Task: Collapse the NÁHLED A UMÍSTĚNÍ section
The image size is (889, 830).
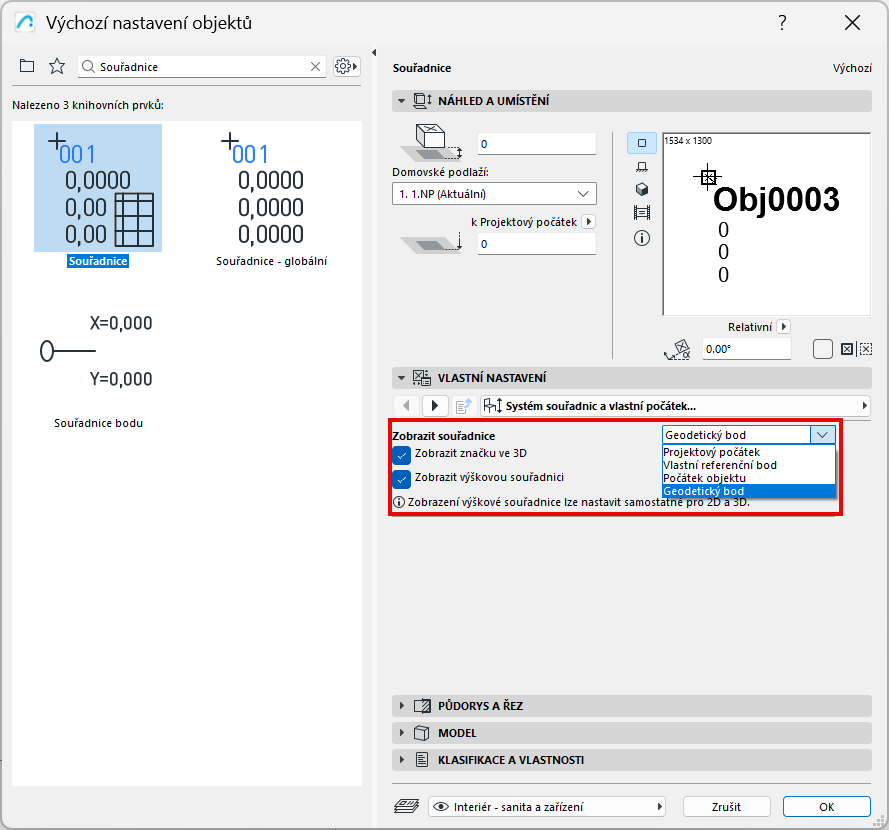Action: (x=401, y=101)
